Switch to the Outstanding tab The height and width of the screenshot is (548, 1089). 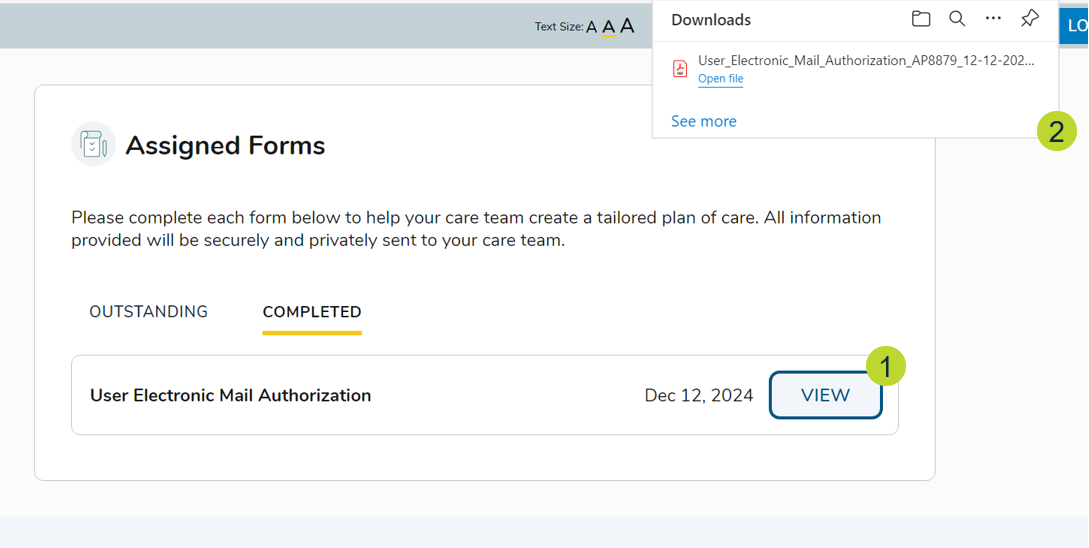click(x=148, y=312)
